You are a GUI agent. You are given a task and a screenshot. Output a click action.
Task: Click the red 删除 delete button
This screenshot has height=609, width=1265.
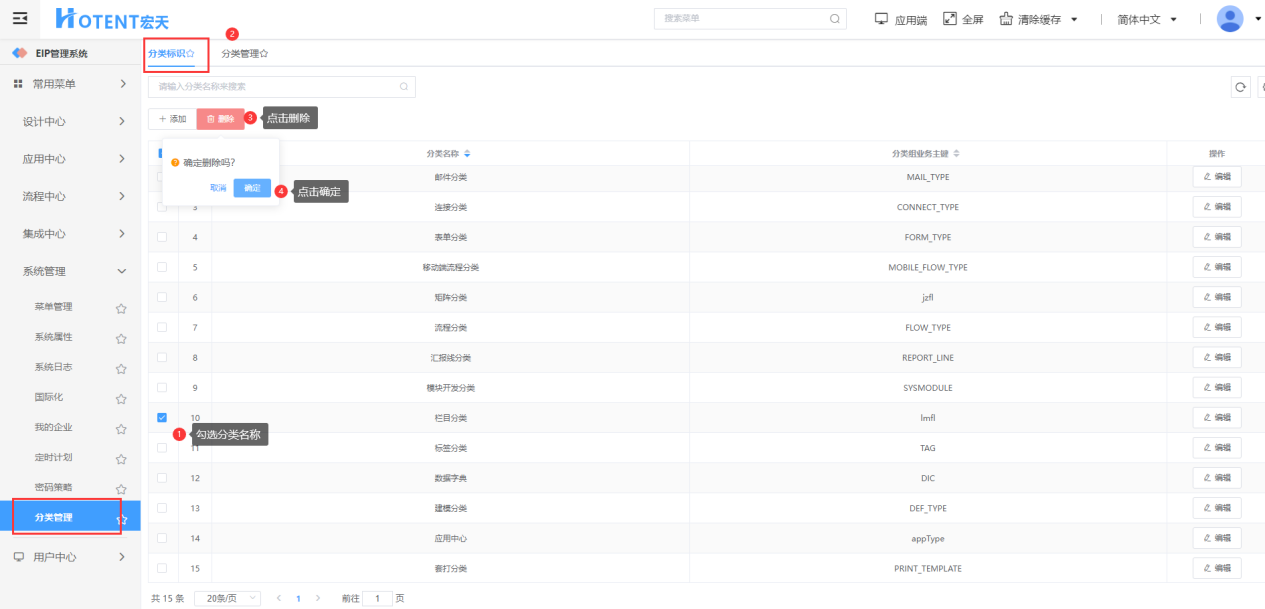pos(220,119)
